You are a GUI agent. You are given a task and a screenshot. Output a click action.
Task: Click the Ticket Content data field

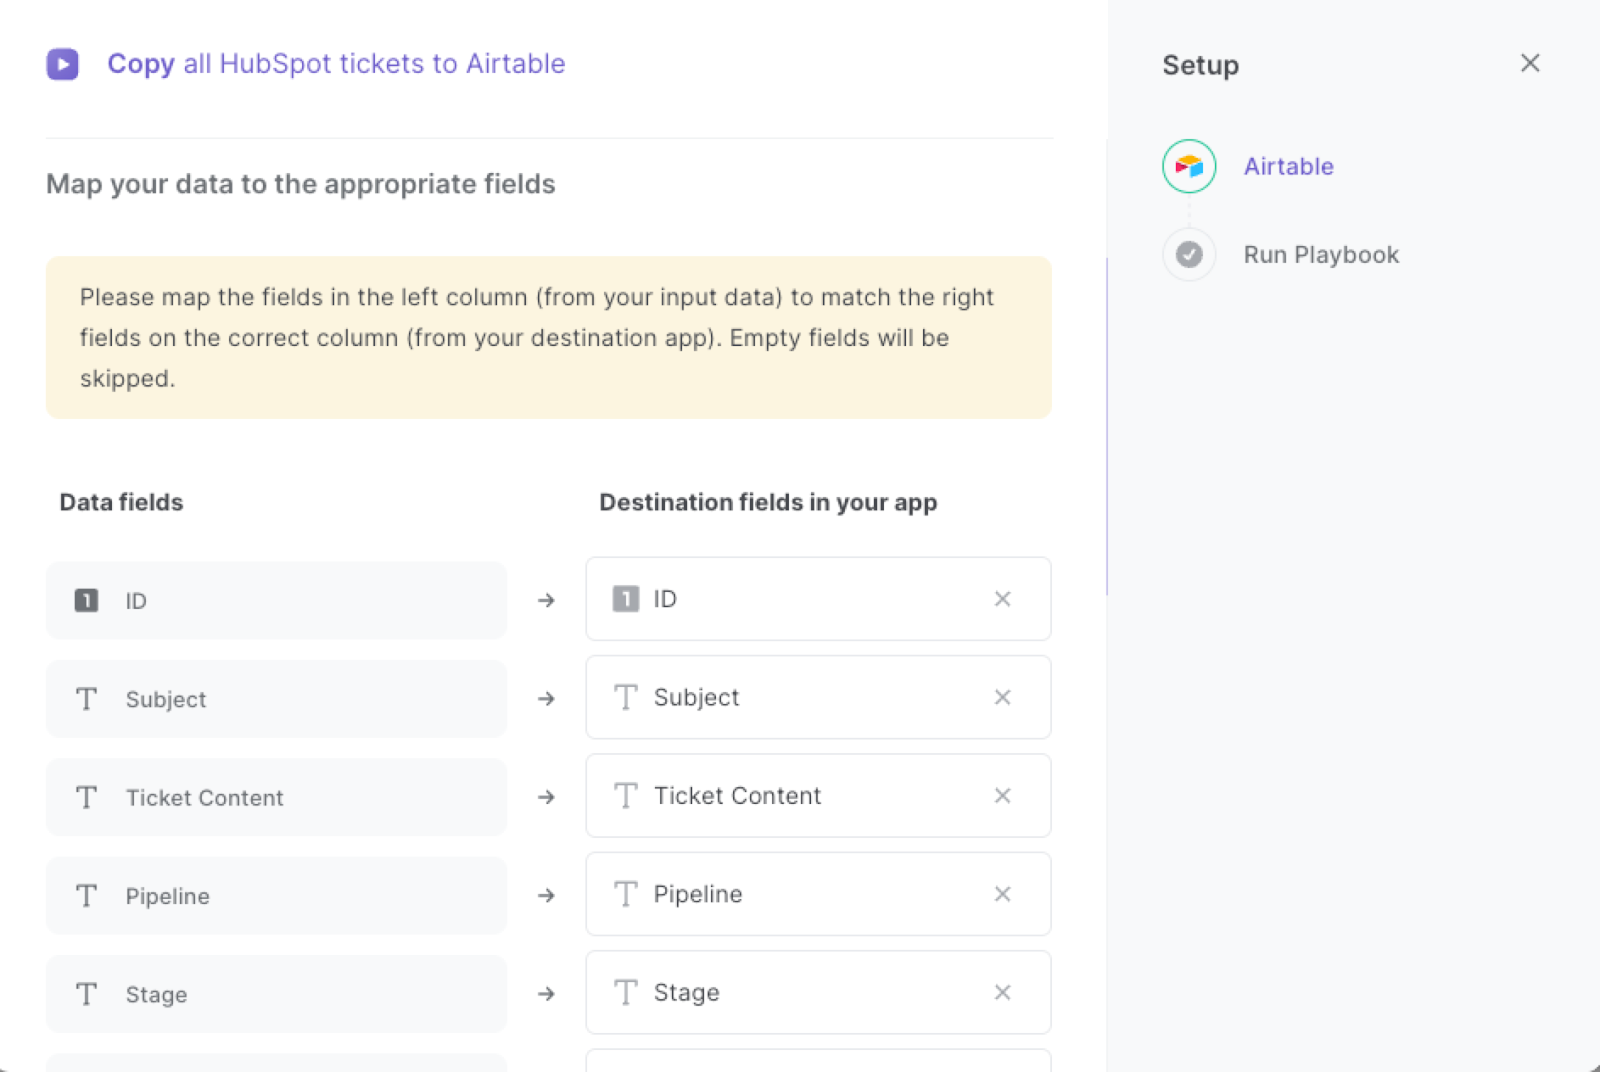point(276,797)
